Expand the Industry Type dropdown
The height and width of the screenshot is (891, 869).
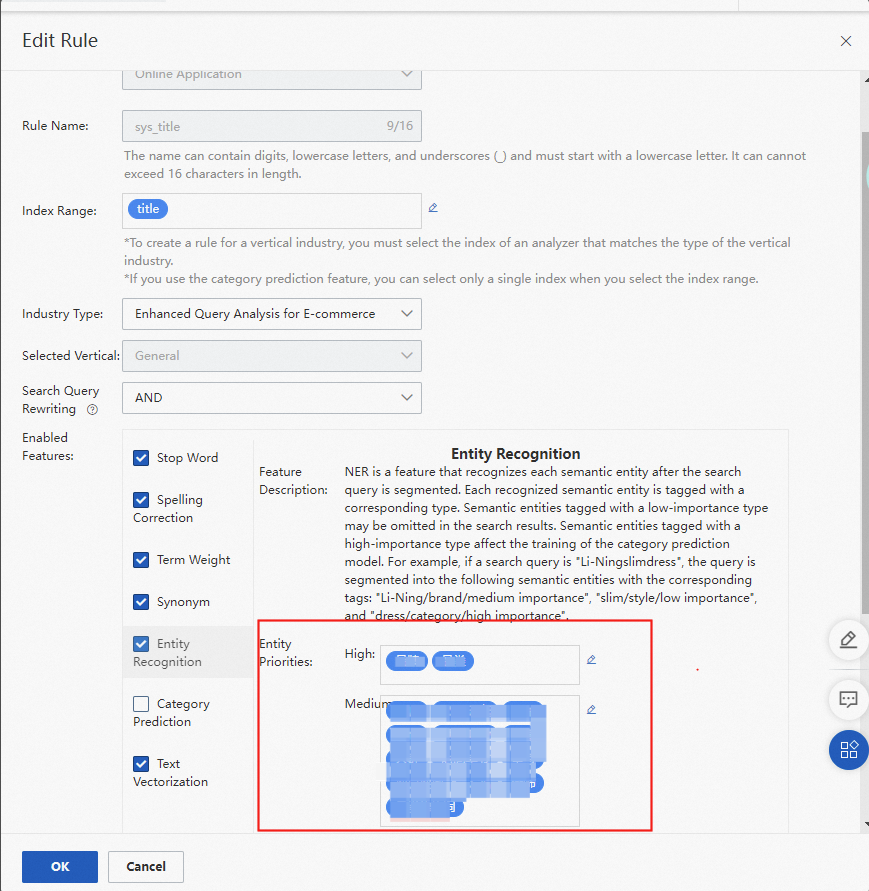coord(272,314)
